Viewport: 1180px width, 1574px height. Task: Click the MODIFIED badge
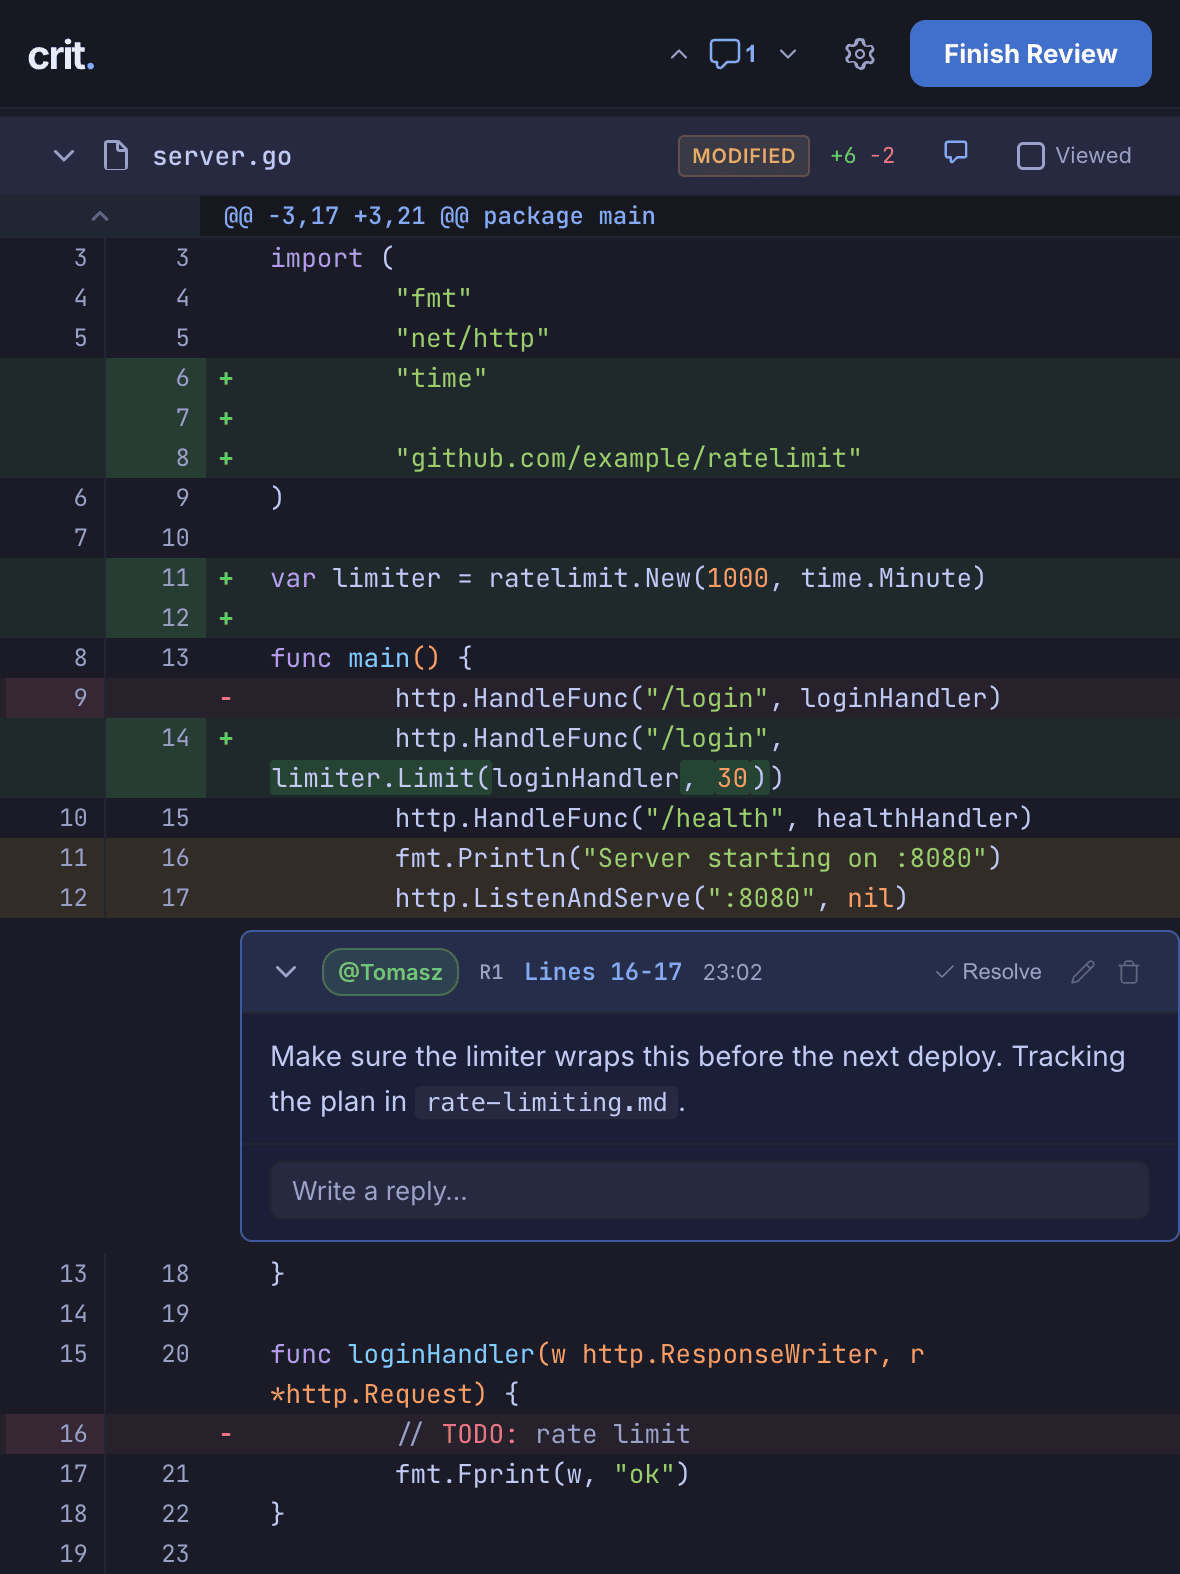tap(744, 156)
